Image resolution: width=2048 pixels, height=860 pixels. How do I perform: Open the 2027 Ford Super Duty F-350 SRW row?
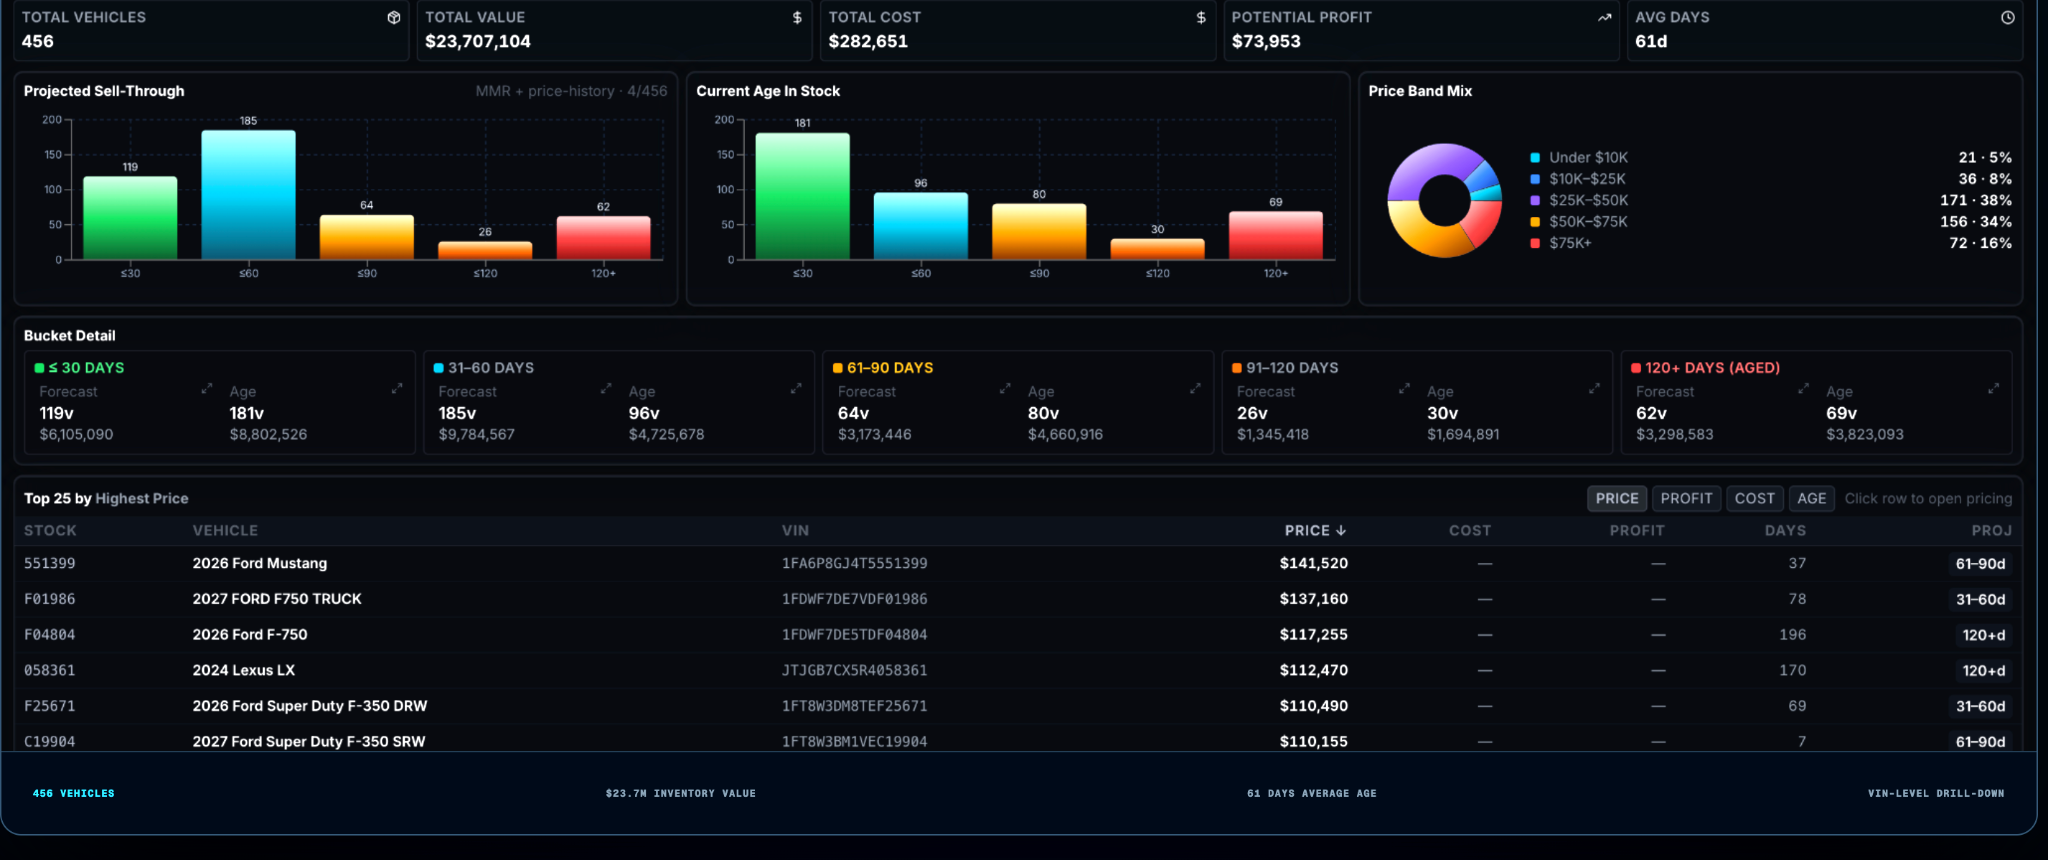point(1018,739)
